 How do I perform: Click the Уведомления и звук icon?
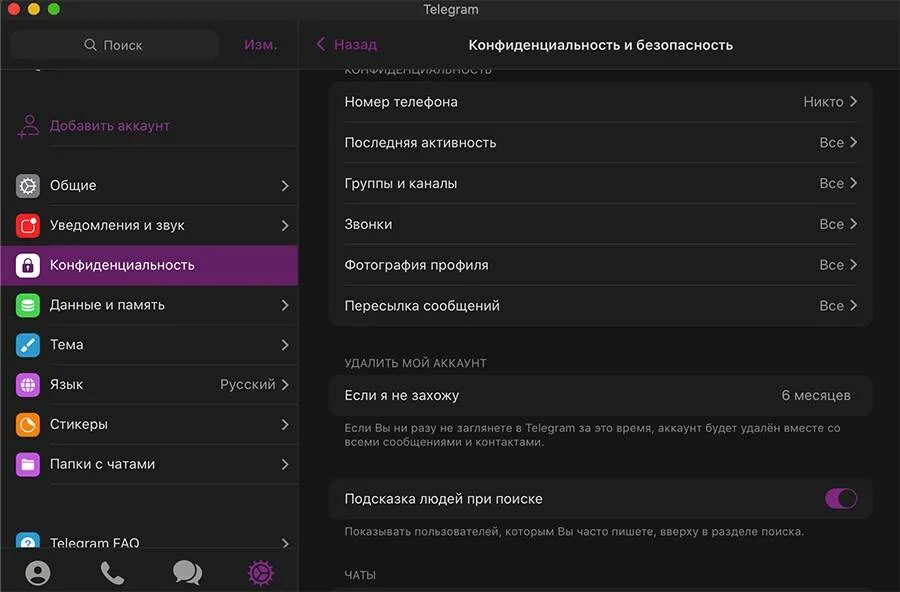tap(28, 226)
